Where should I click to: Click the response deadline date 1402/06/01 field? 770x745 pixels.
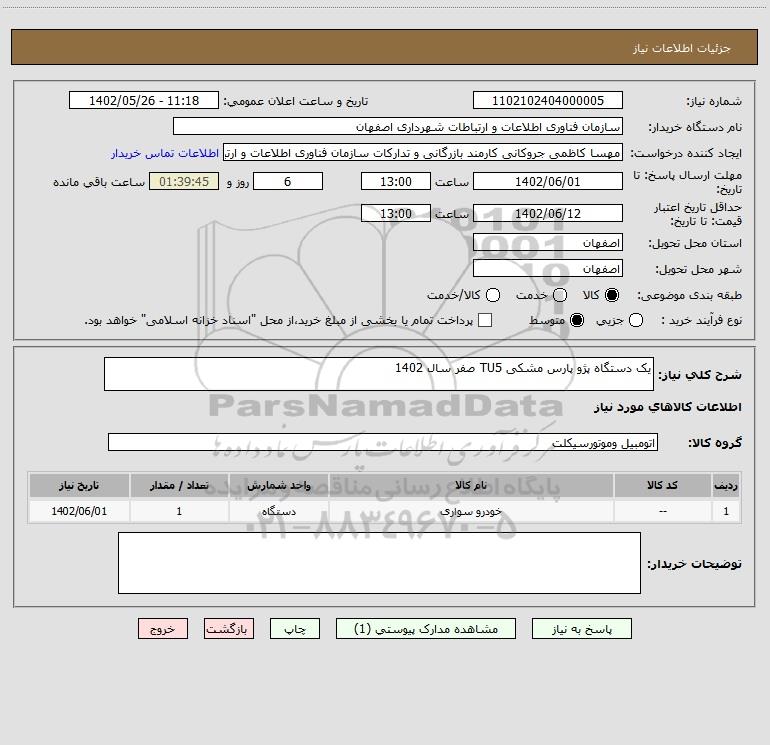pyautogui.click(x=548, y=181)
